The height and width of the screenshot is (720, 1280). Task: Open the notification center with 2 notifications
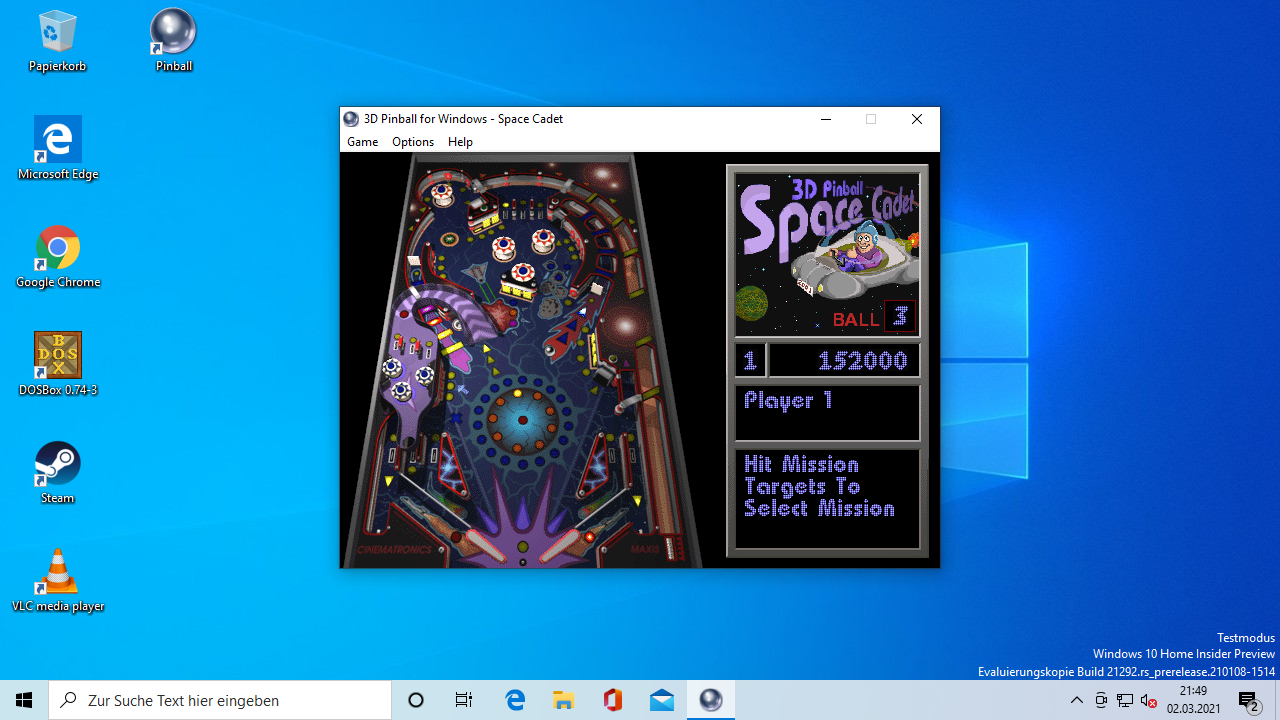point(1248,700)
